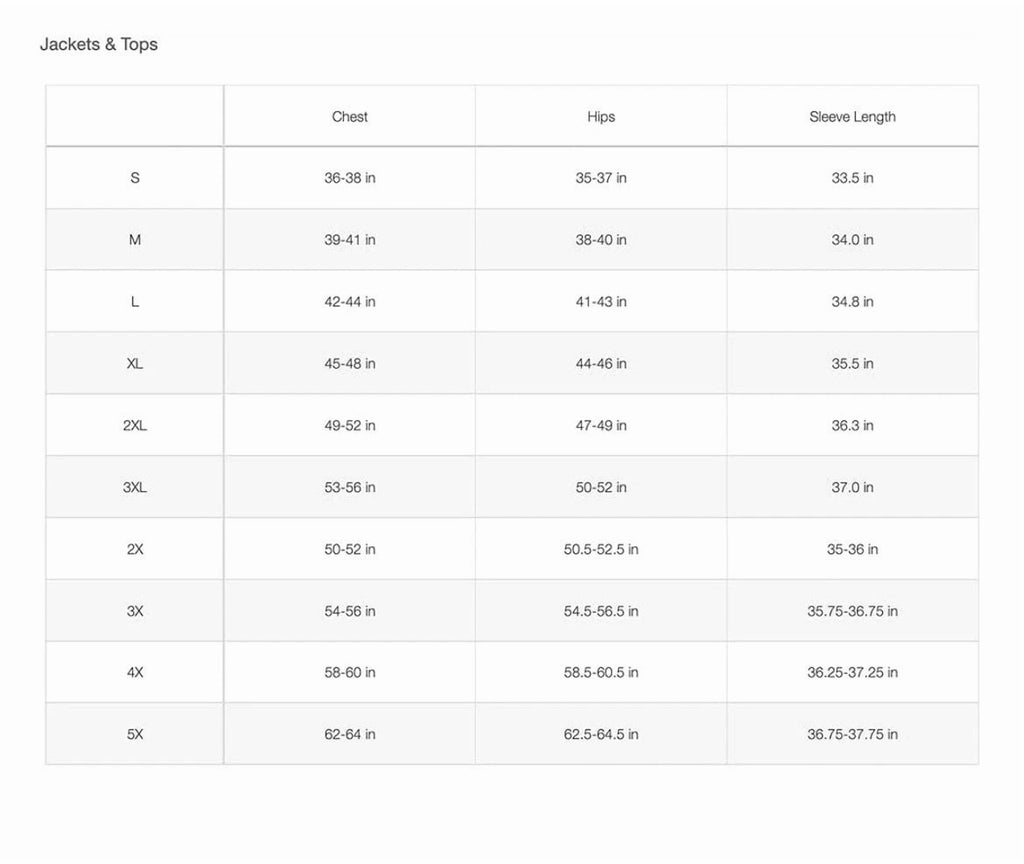Click the M size row label
Screen dimensions: 1024x864
click(x=135, y=240)
